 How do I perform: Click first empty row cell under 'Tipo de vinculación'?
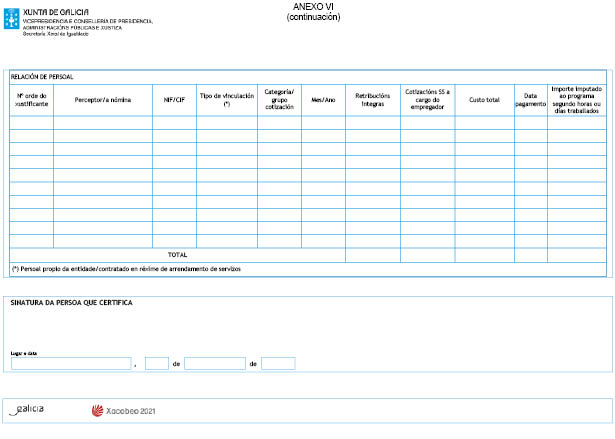coord(227,123)
